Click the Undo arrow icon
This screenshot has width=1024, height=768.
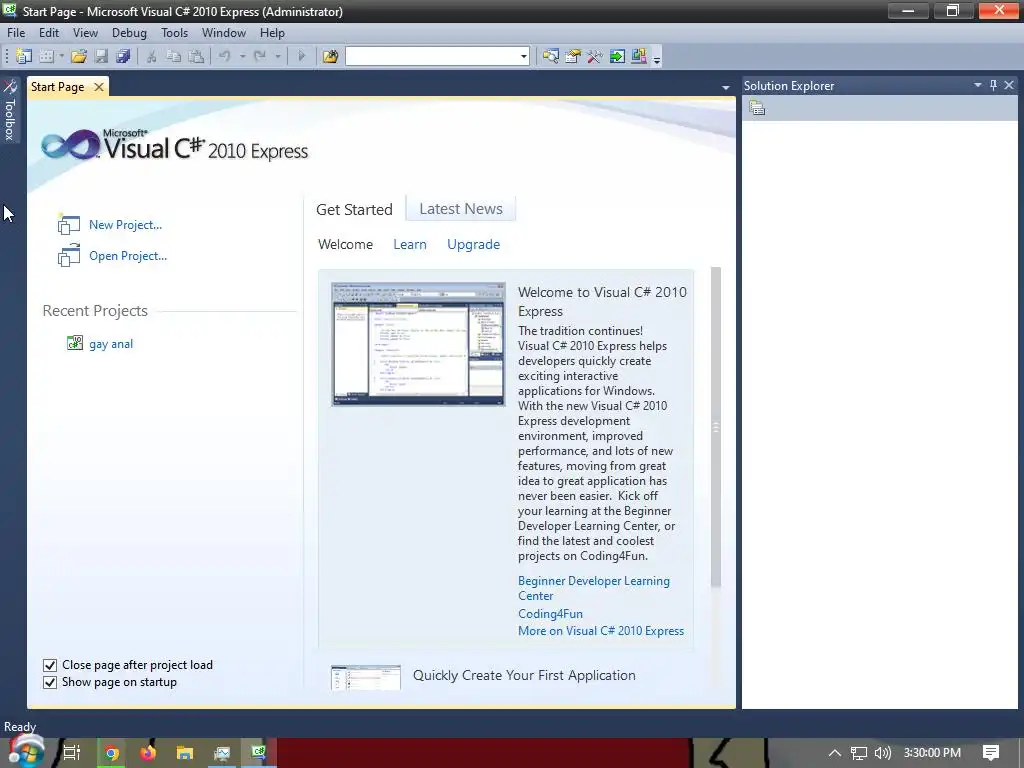click(x=225, y=57)
